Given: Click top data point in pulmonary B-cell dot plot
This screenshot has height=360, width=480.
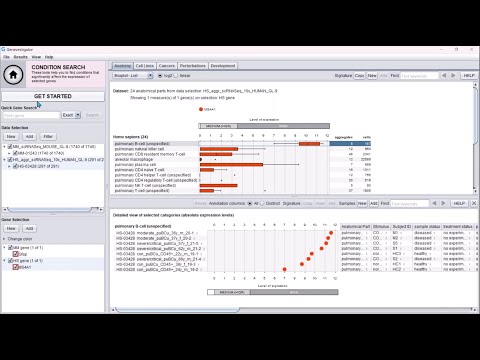Looking at the screenshot, I should [x=331, y=233].
